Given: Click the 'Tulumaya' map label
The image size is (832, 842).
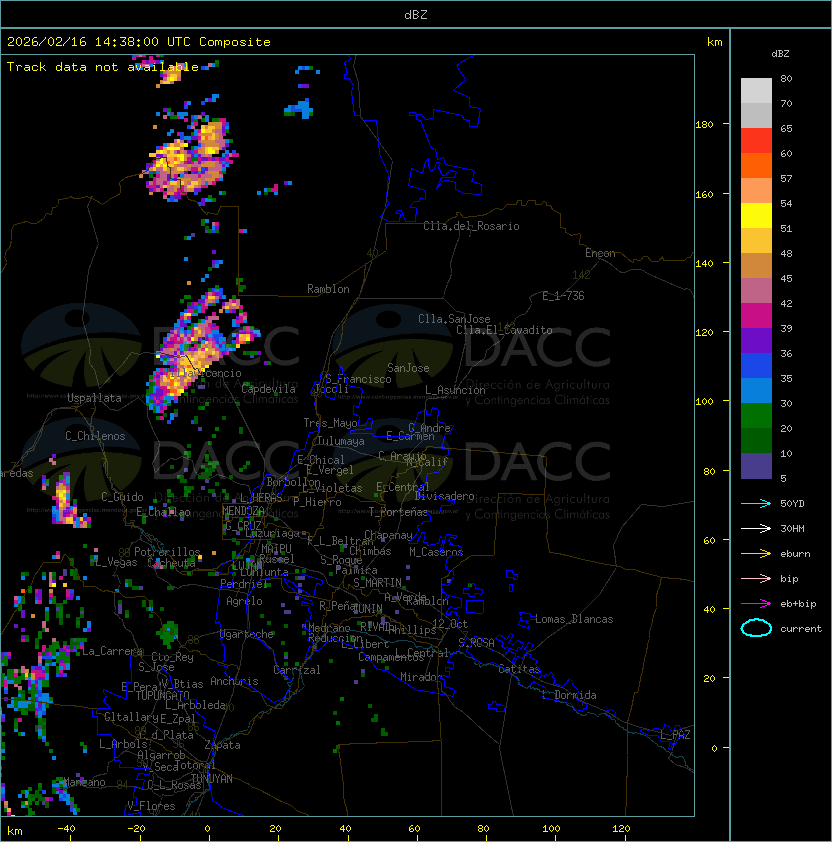Looking at the screenshot, I should [x=341, y=441].
